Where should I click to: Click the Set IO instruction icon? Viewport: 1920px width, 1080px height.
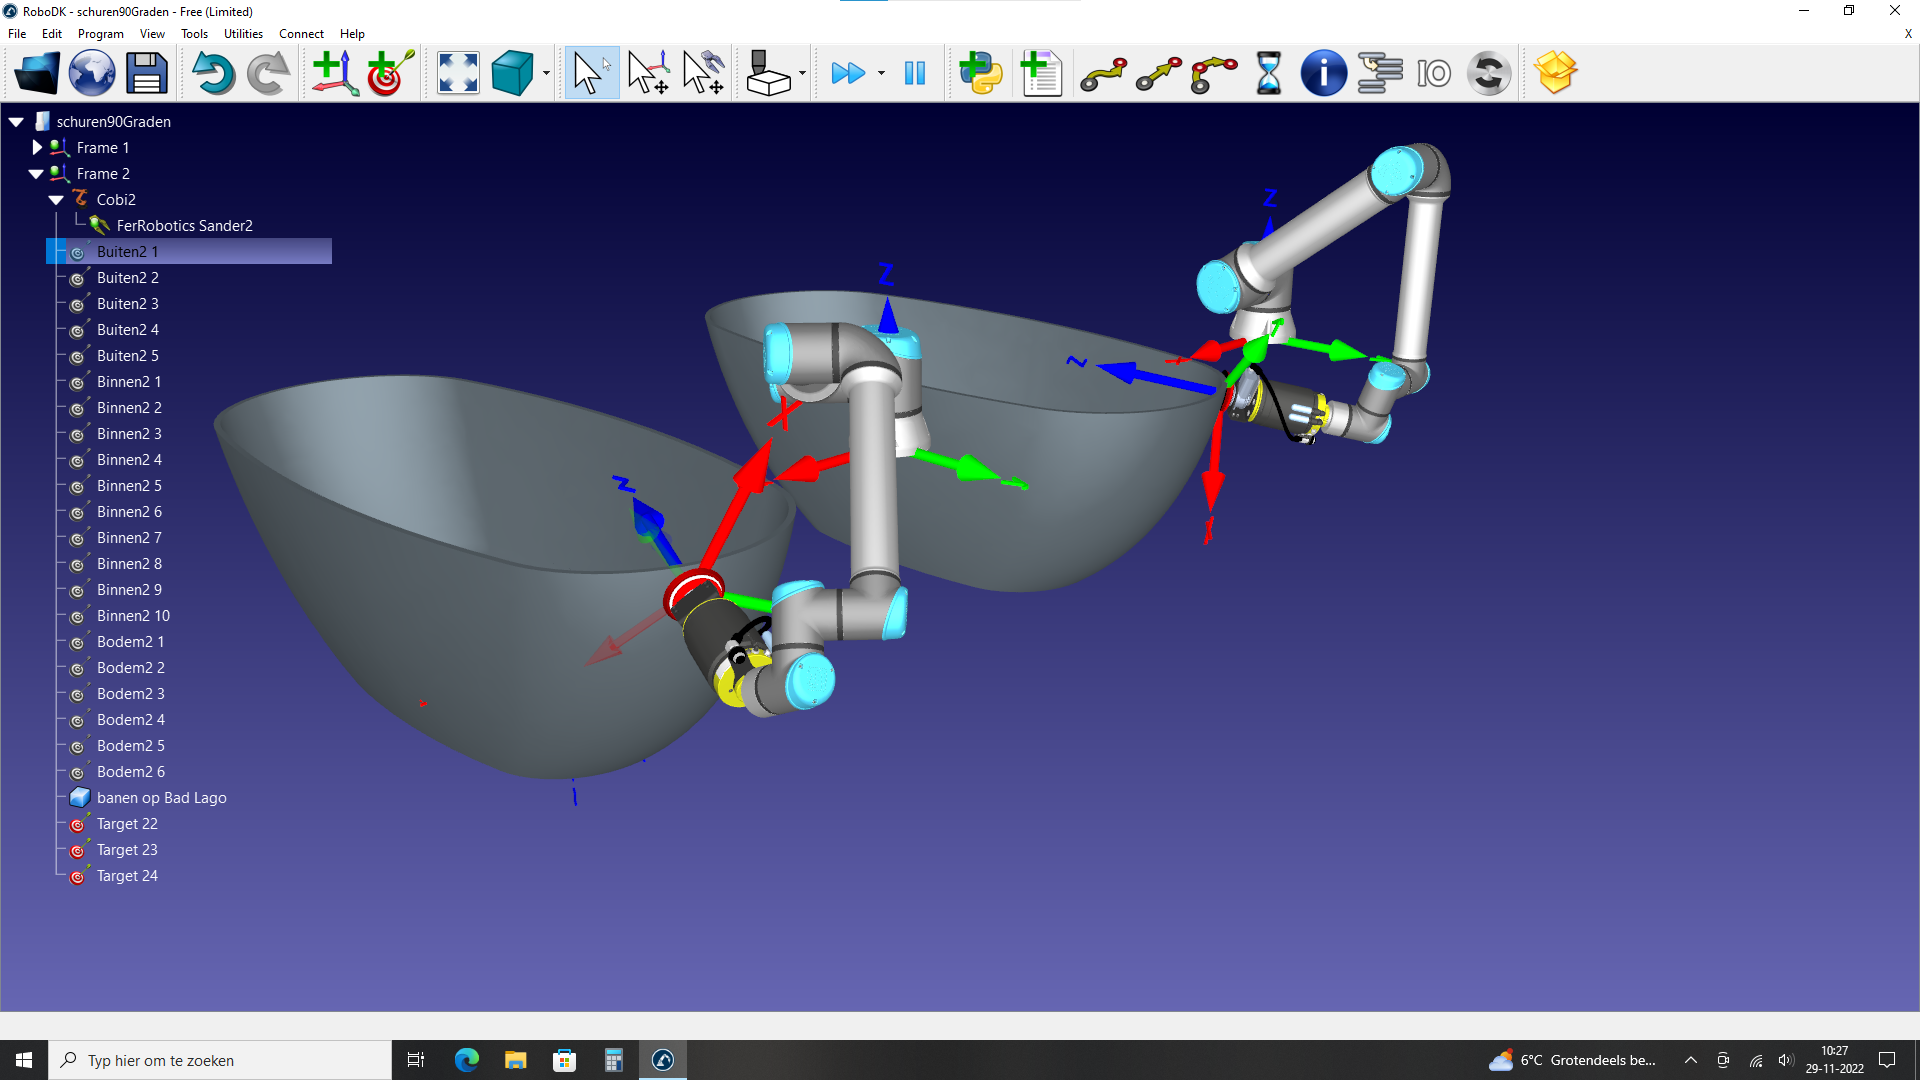(x=1433, y=73)
